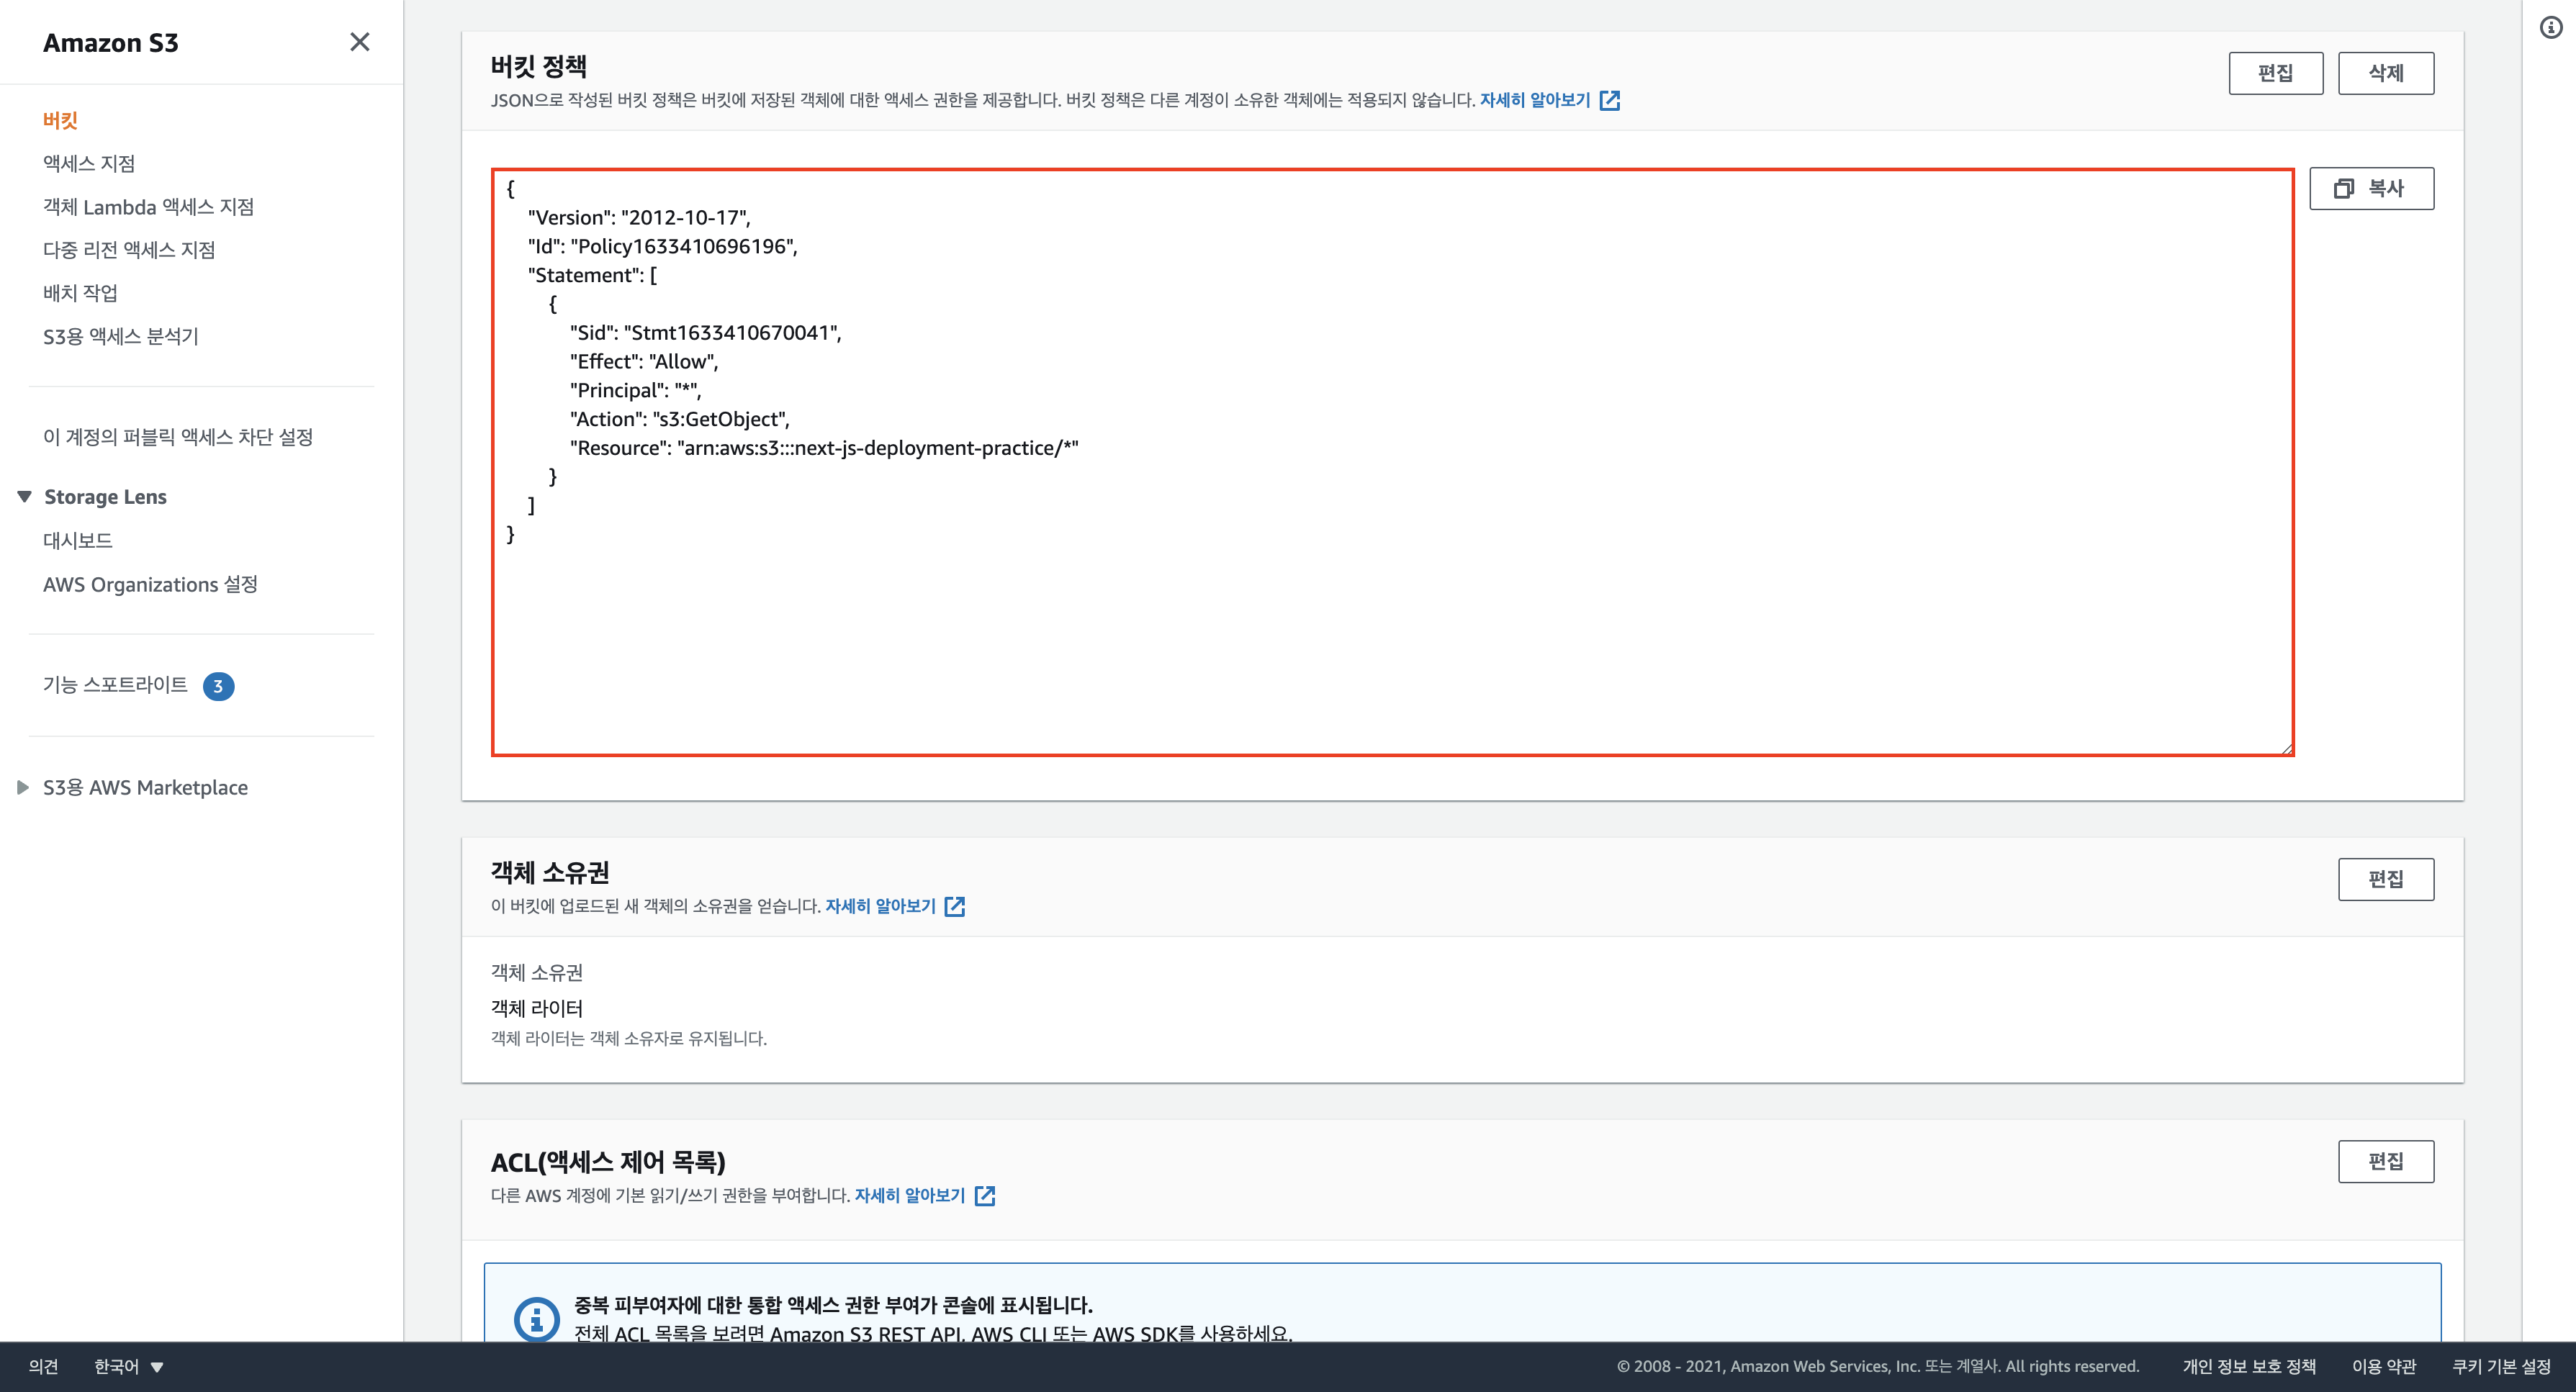Click 편집 button in ACL section
The width and height of the screenshot is (2576, 1392).
(x=2385, y=1162)
